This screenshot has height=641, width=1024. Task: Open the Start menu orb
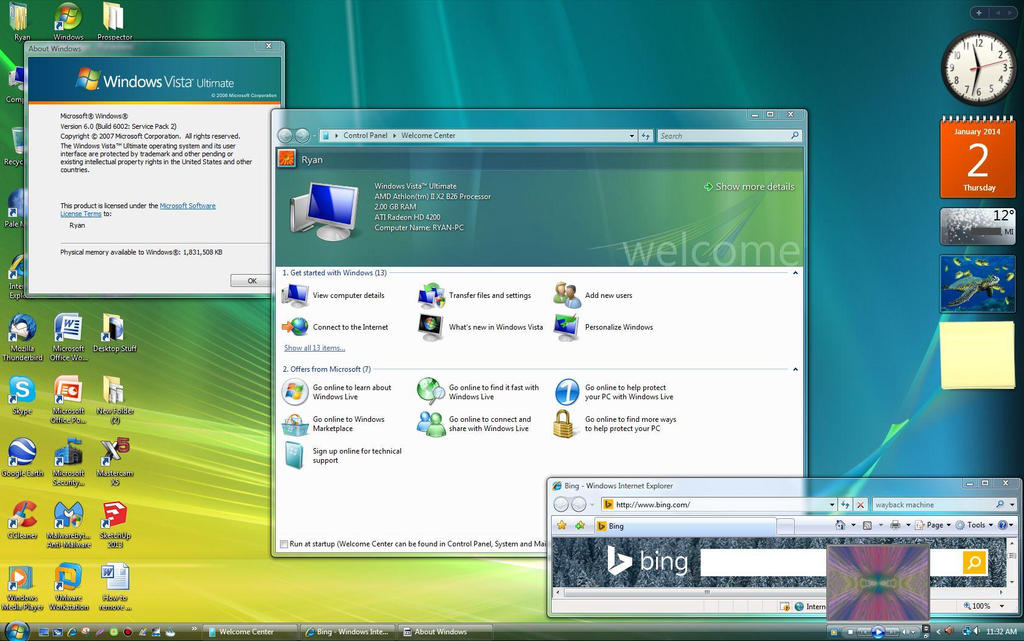coord(17,631)
